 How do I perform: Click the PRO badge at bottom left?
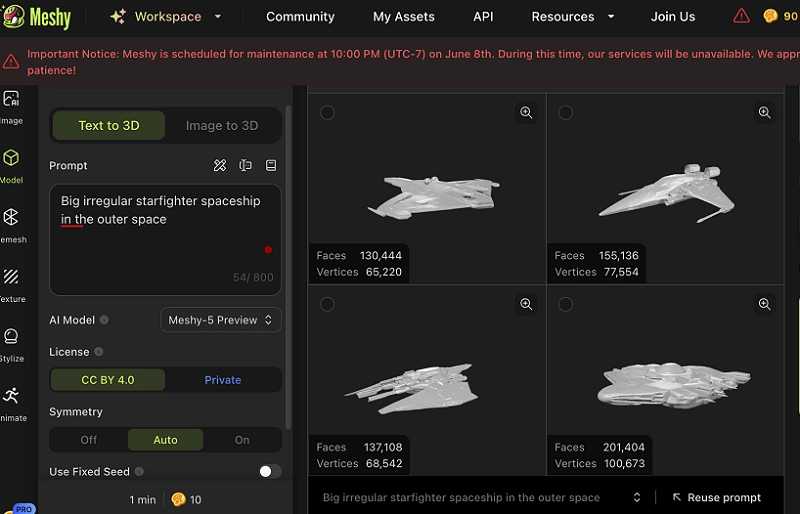click(x=24, y=509)
